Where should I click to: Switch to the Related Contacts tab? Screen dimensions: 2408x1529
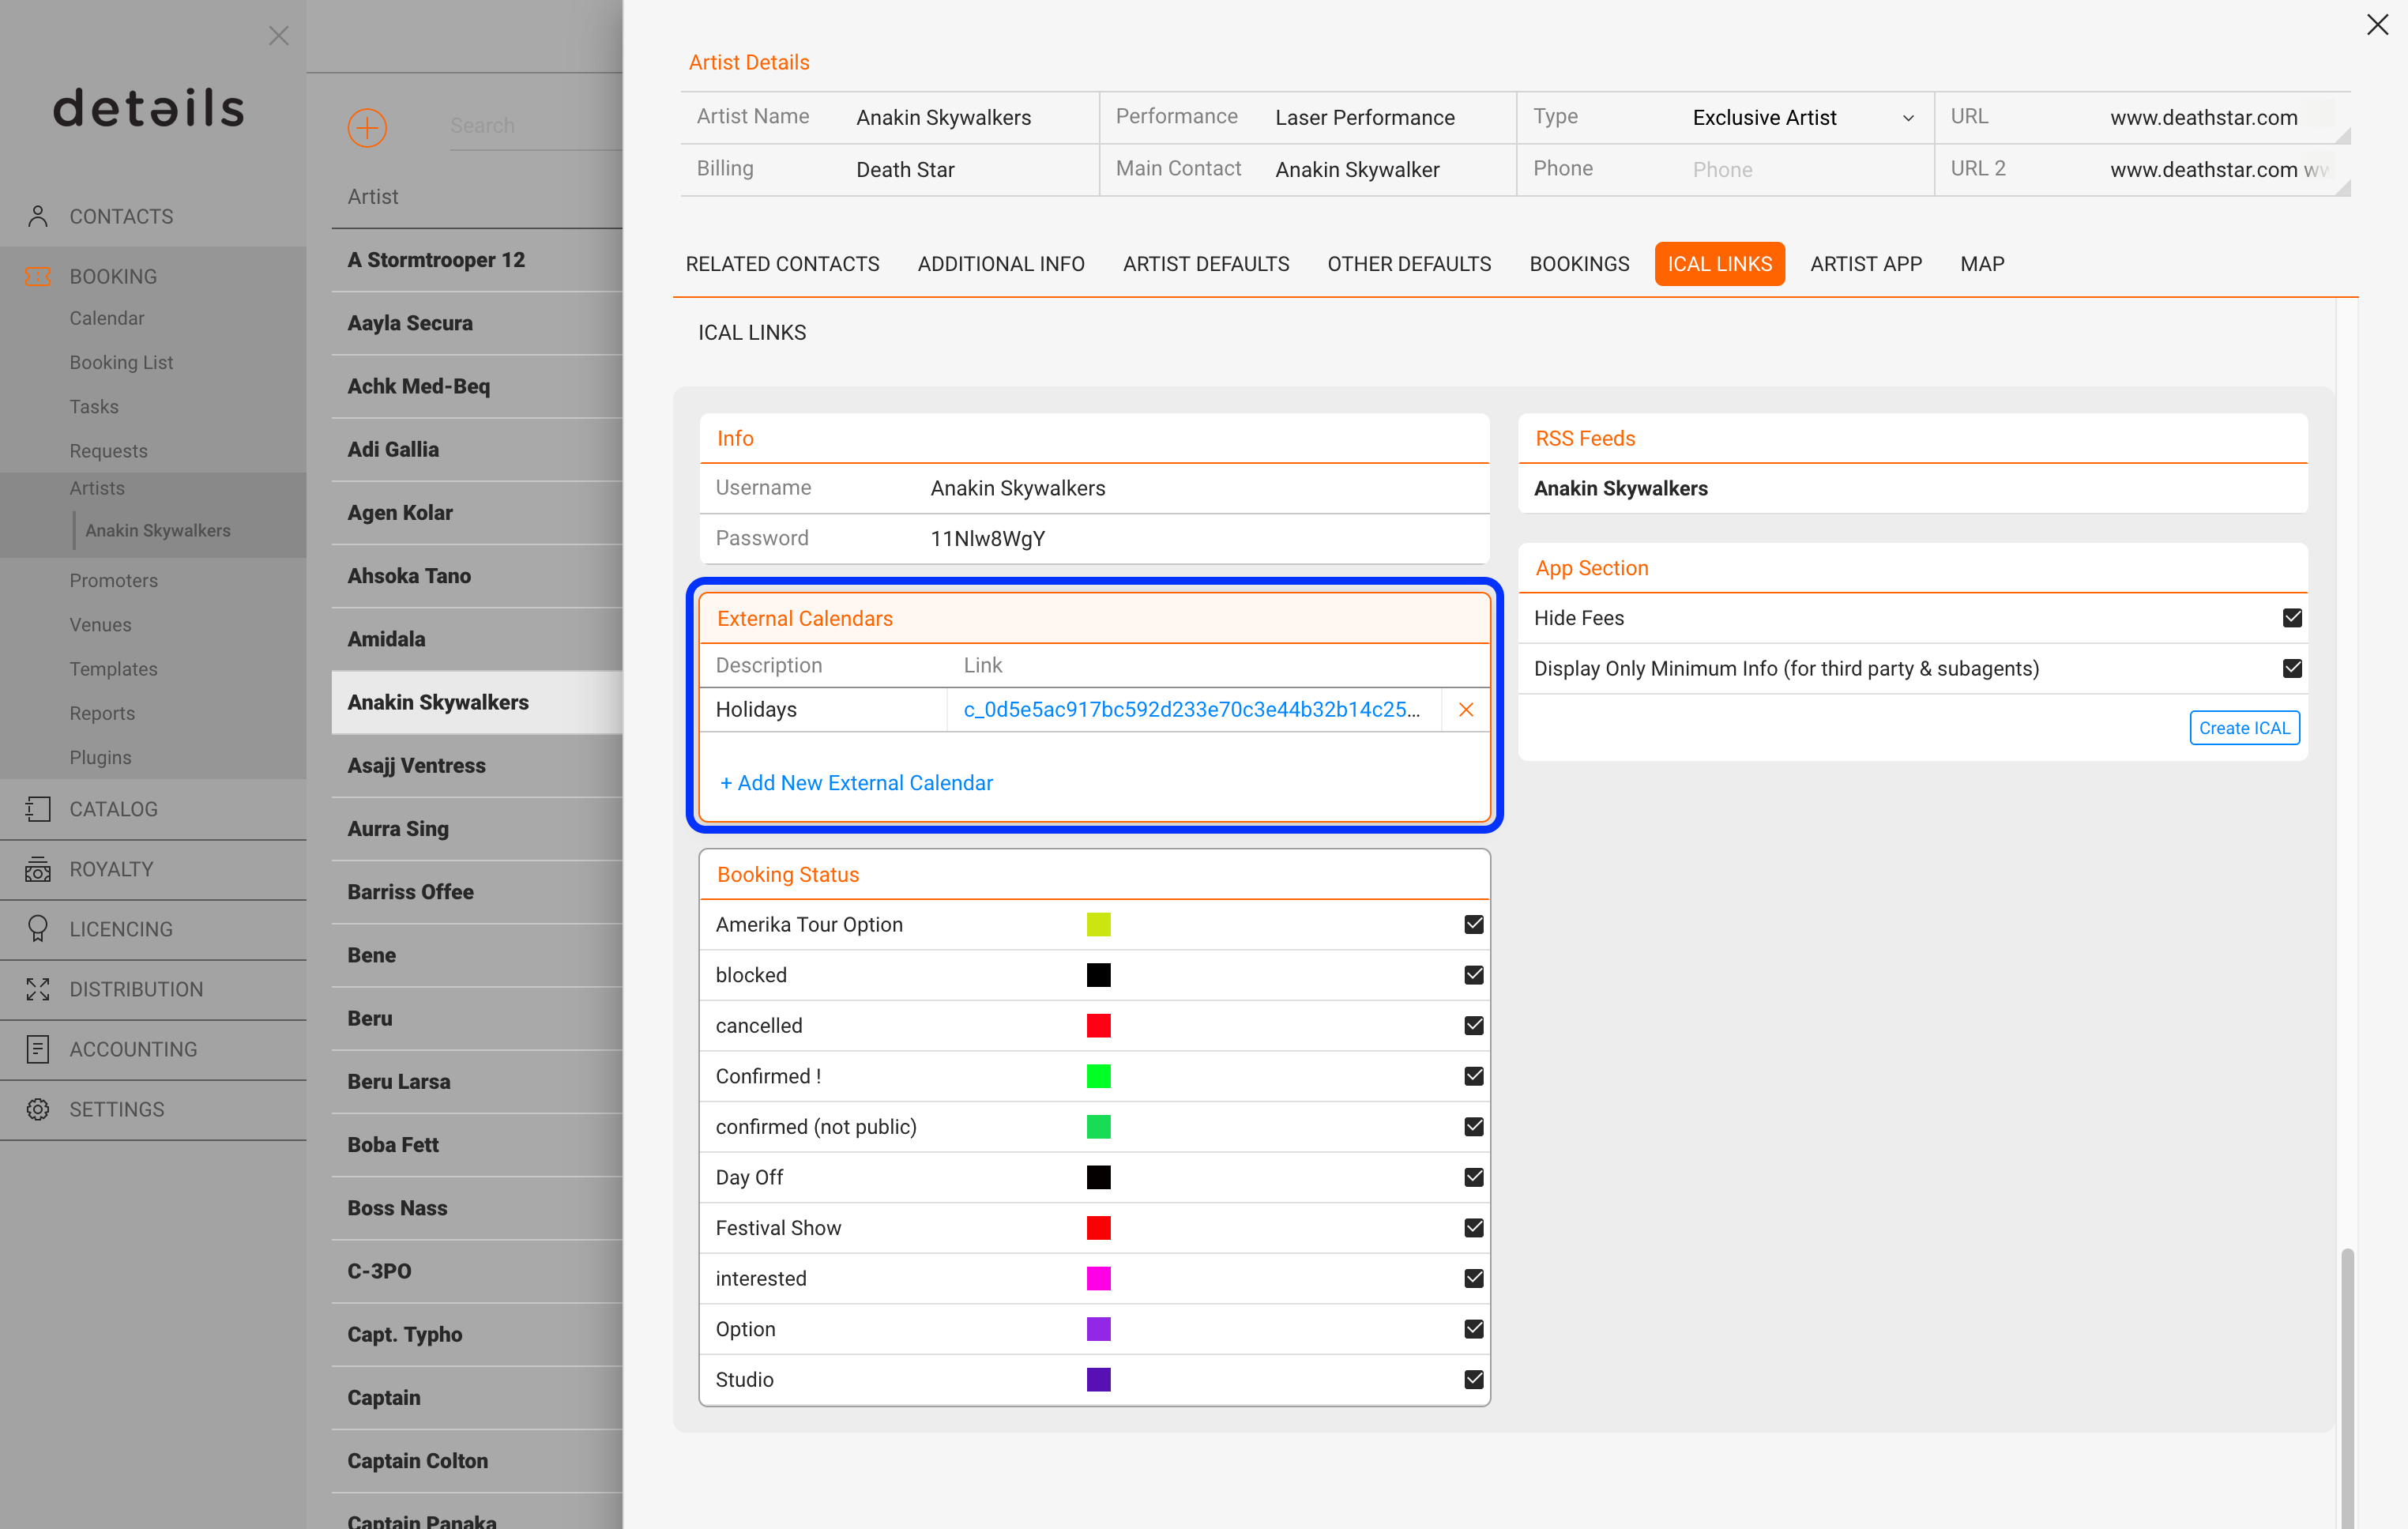(782, 264)
